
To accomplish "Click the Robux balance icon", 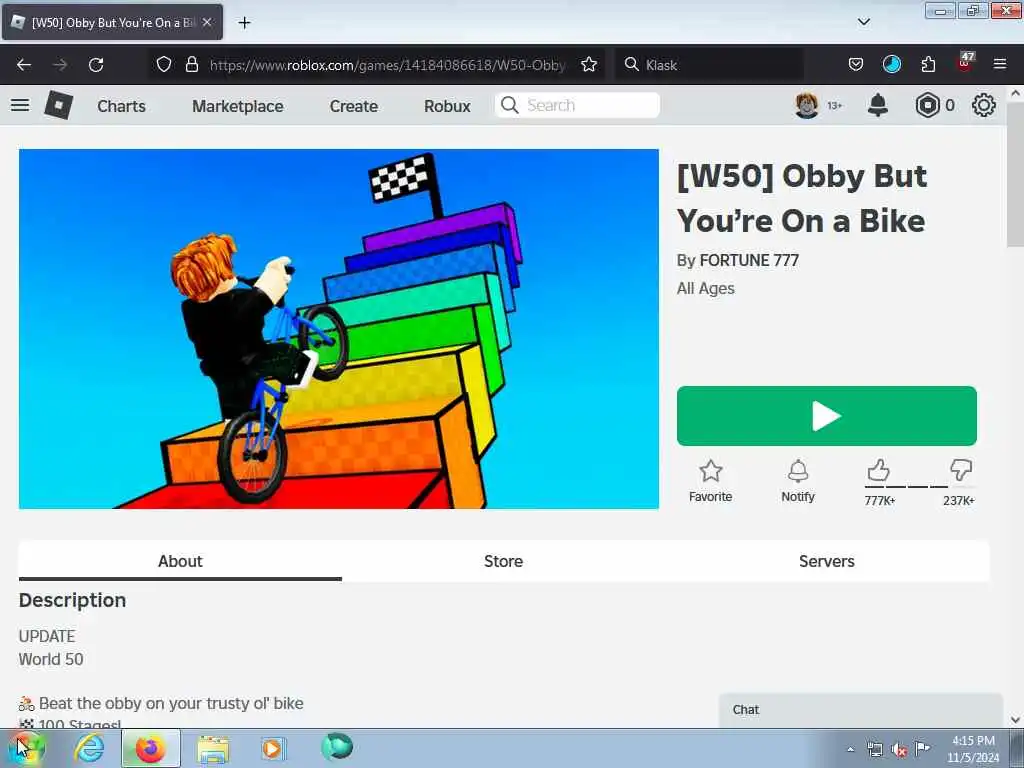I will pyautogui.click(x=927, y=105).
